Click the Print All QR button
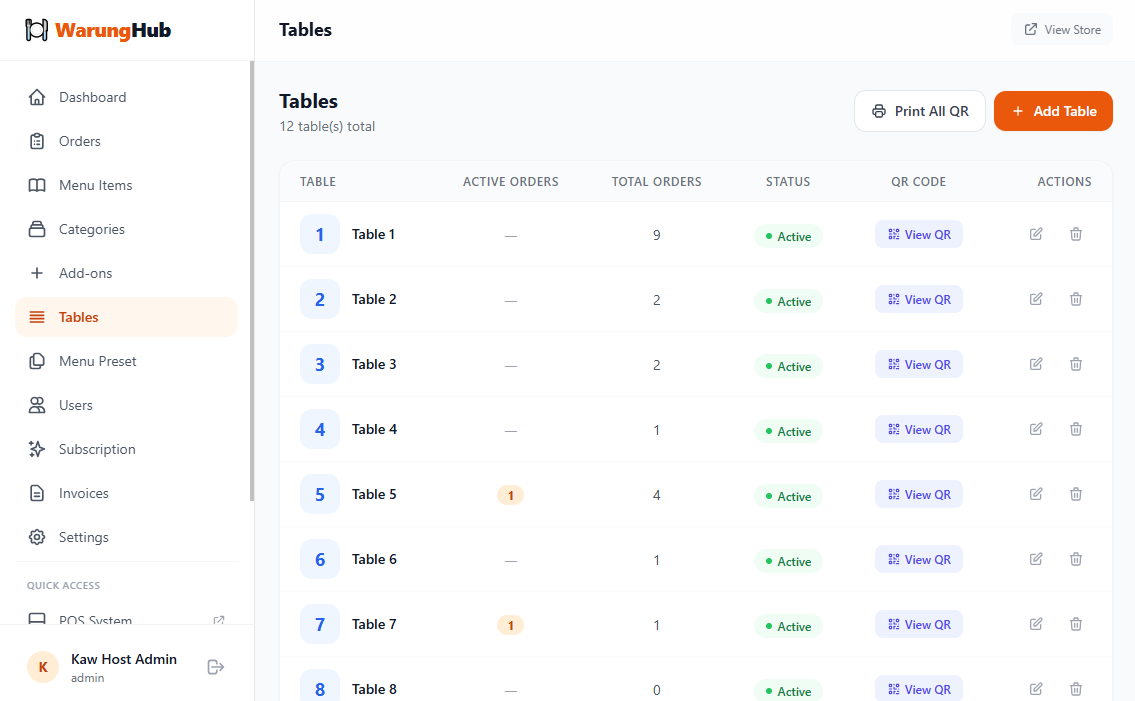1135x701 pixels. (919, 111)
